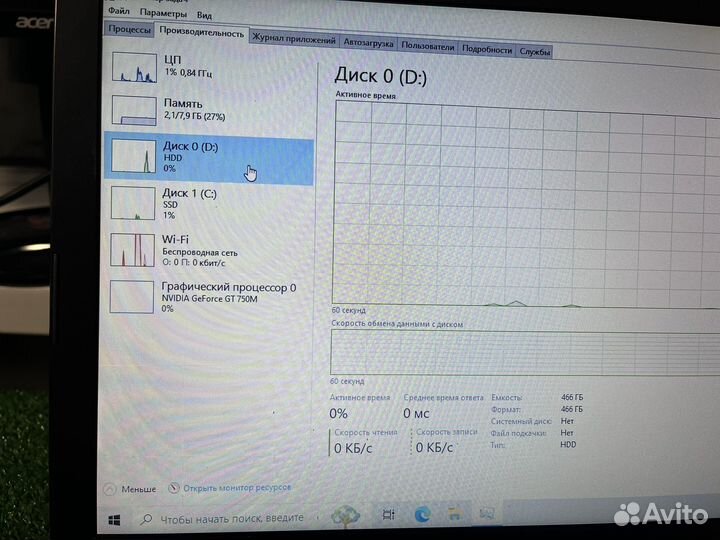
Task: Click the resource monitor icon
Action: [175, 488]
